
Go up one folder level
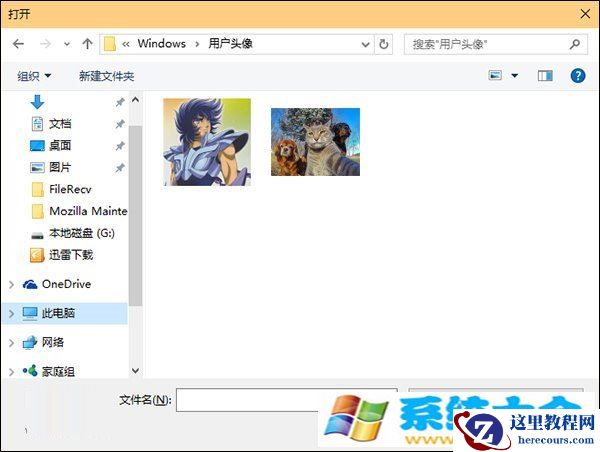tap(87, 44)
